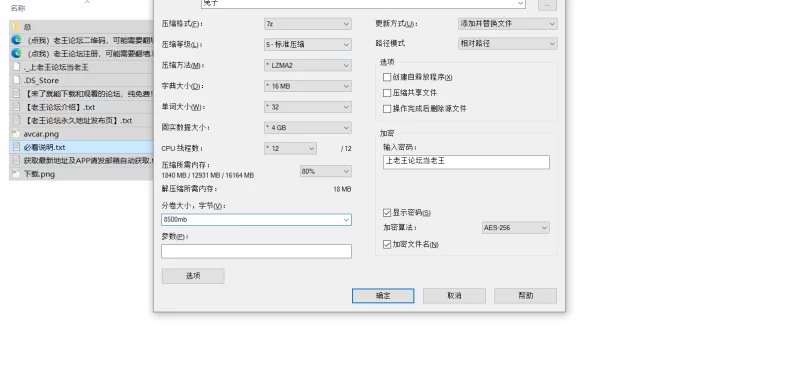800x382 pixels.
Task: Click into the 参数 input field
Action: [256, 251]
